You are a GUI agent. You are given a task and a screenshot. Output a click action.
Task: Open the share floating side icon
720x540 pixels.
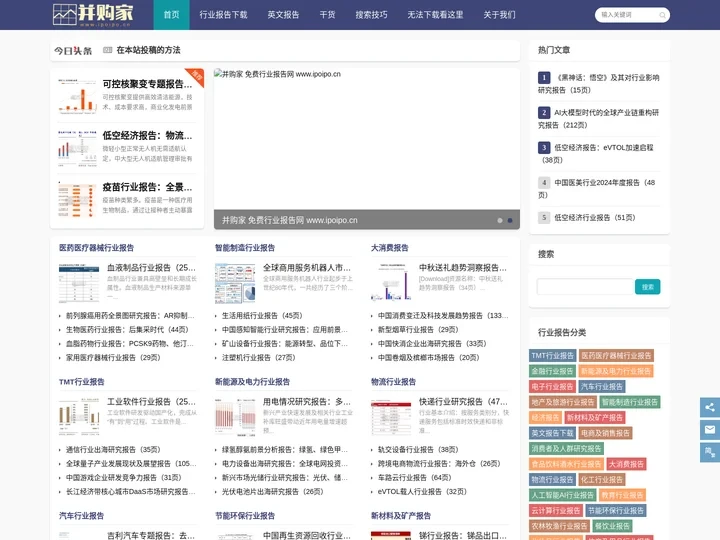tap(710, 407)
